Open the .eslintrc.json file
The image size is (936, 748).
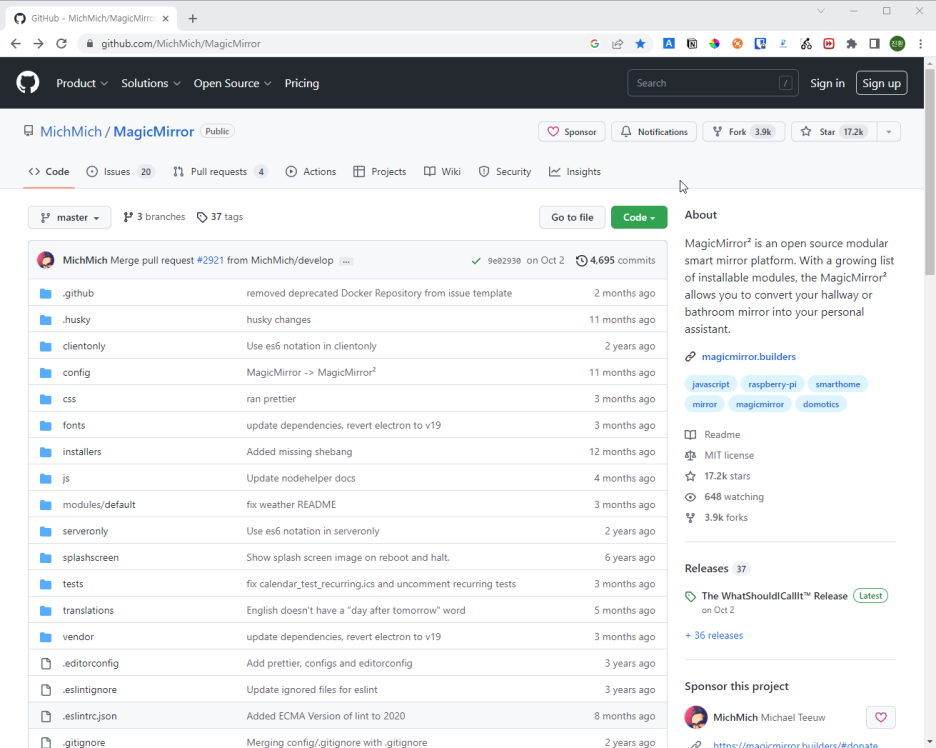(x=90, y=716)
